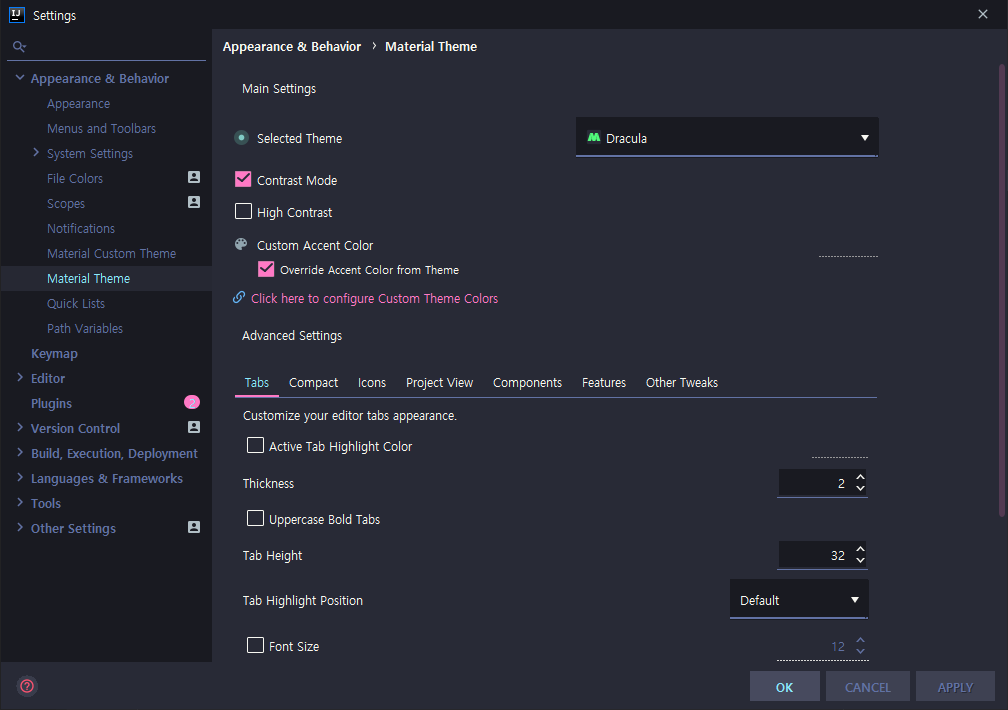Viewport: 1008px width, 710px height.
Task: Open the Keymap settings page
Action: coord(54,354)
